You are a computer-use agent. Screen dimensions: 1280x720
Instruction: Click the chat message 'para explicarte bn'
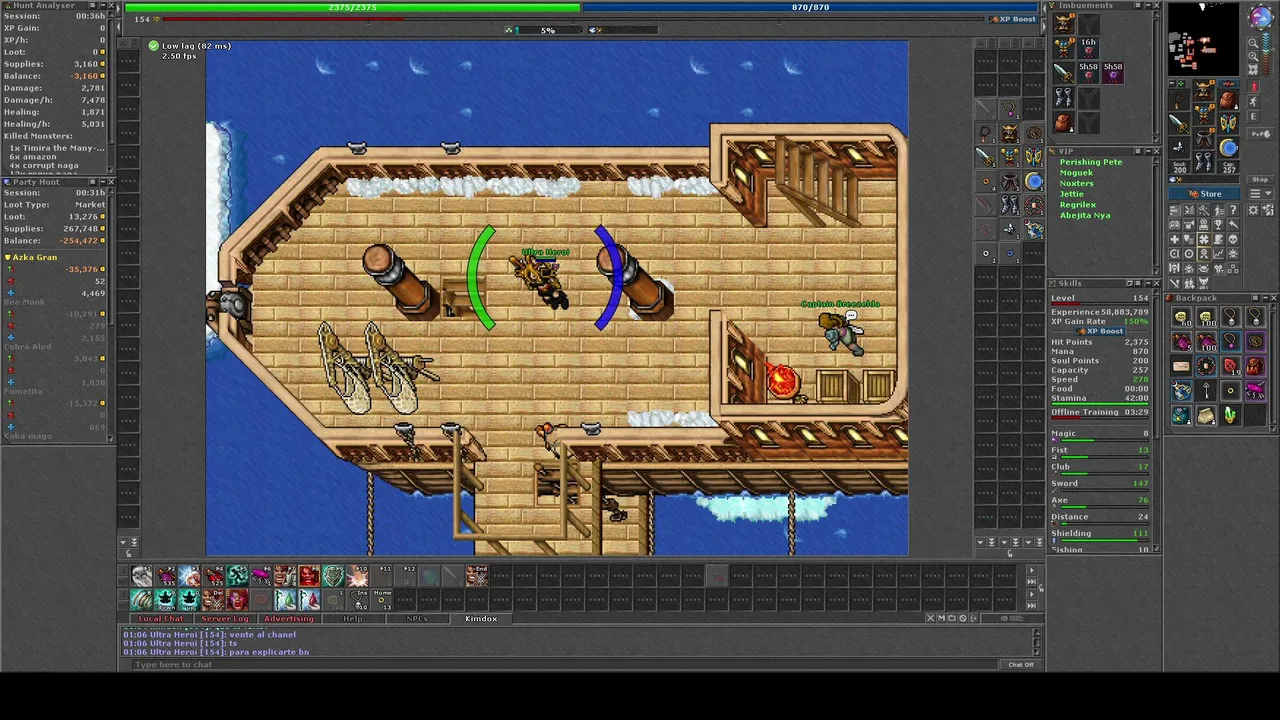click(x=269, y=652)
